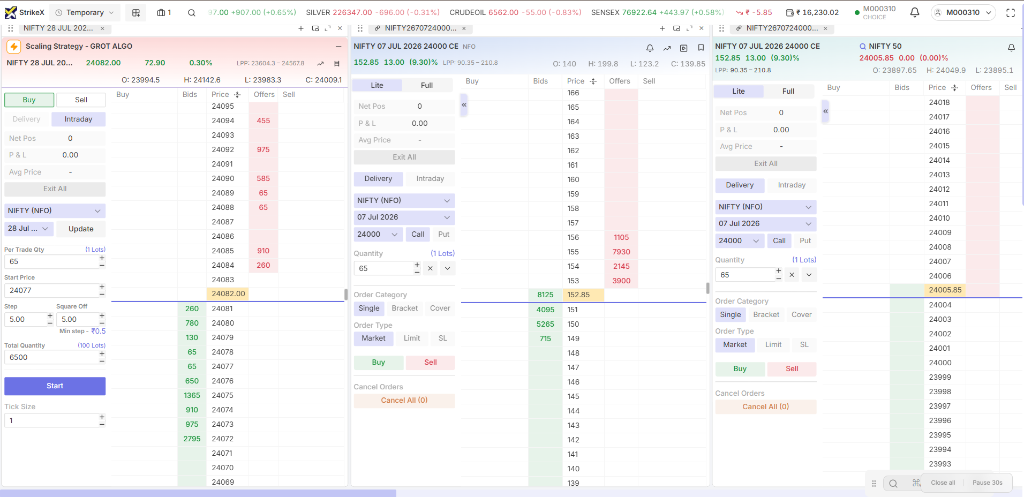Open NIFTY (NFO) dropdown in third panel
Image resolution: width=1024 pixels, height=497 pixels.
coord(765,206)
